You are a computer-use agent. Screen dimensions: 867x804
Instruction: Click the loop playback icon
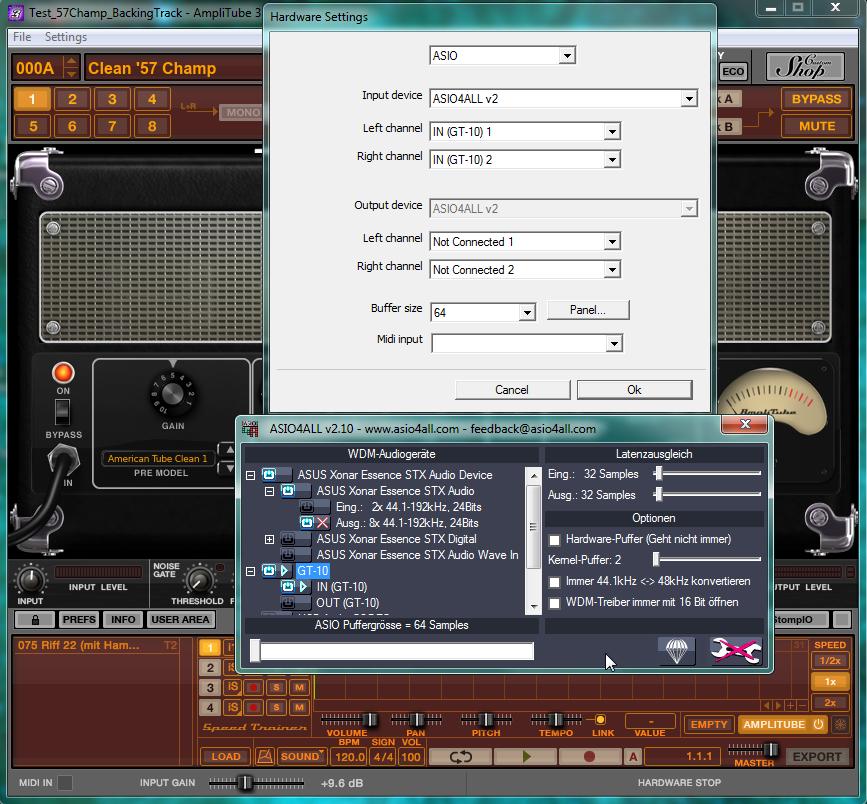coord(460,756)
